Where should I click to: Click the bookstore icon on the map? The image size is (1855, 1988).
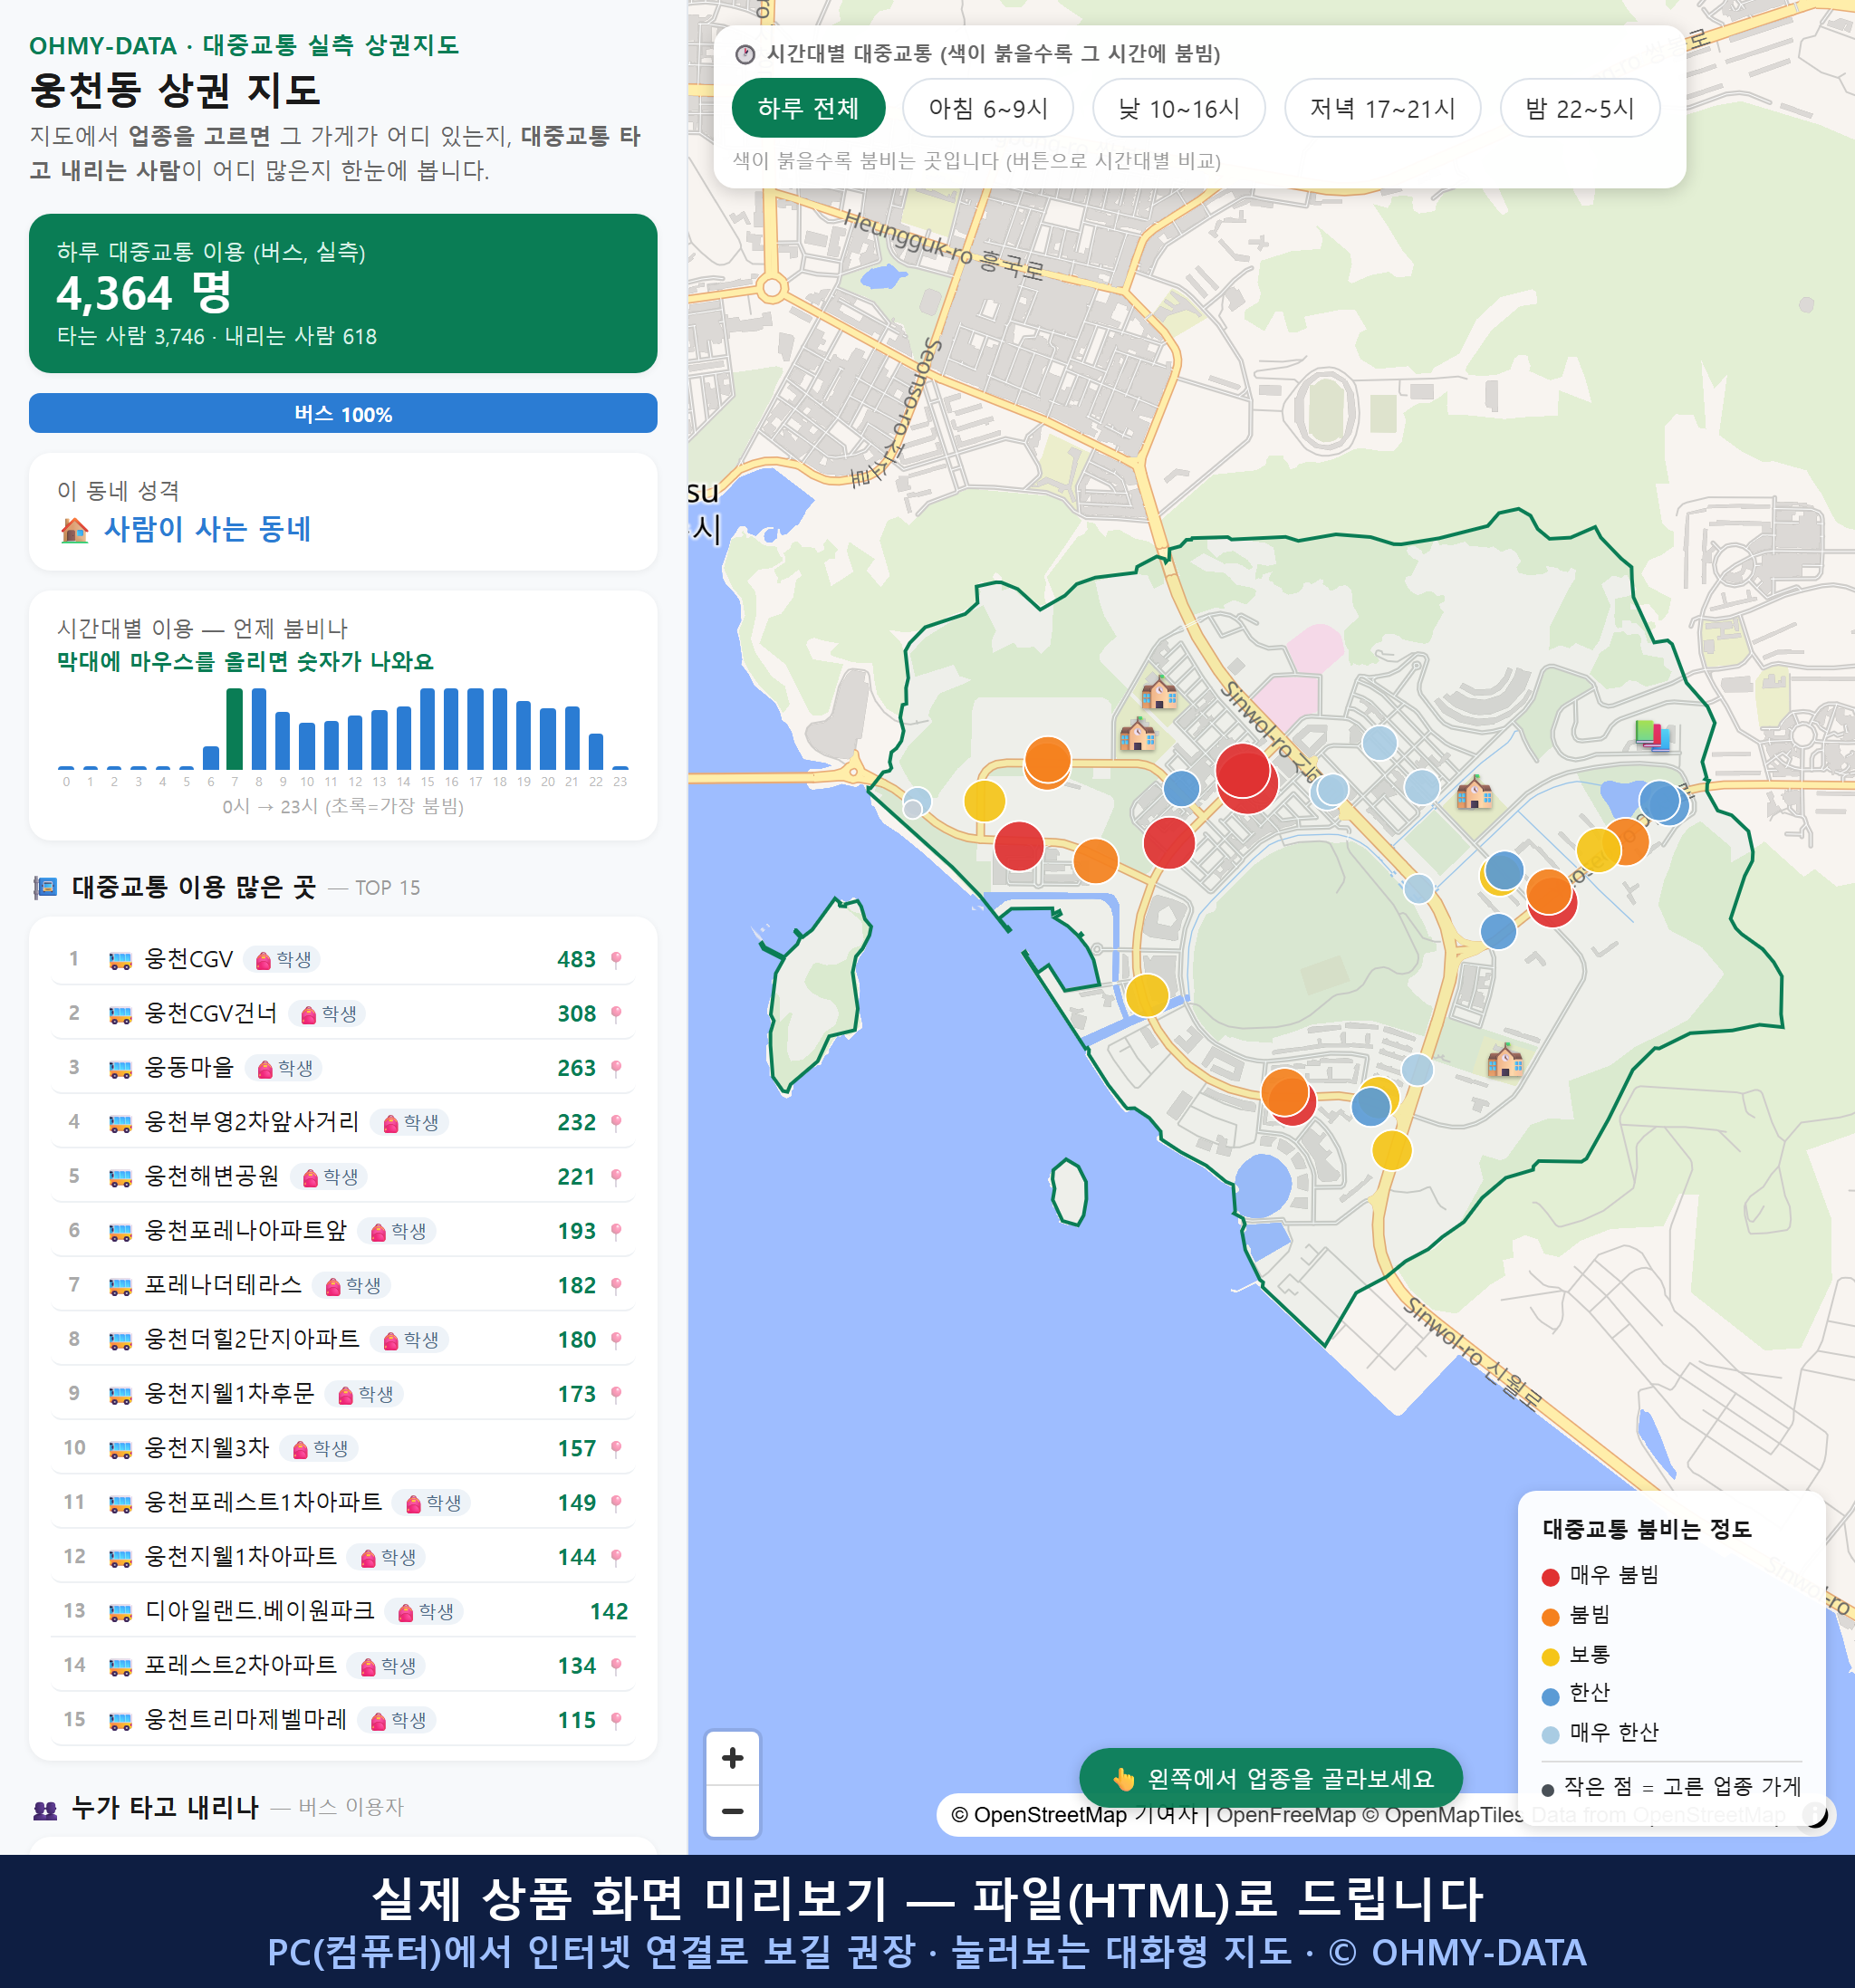click(x=1652, y=735)
